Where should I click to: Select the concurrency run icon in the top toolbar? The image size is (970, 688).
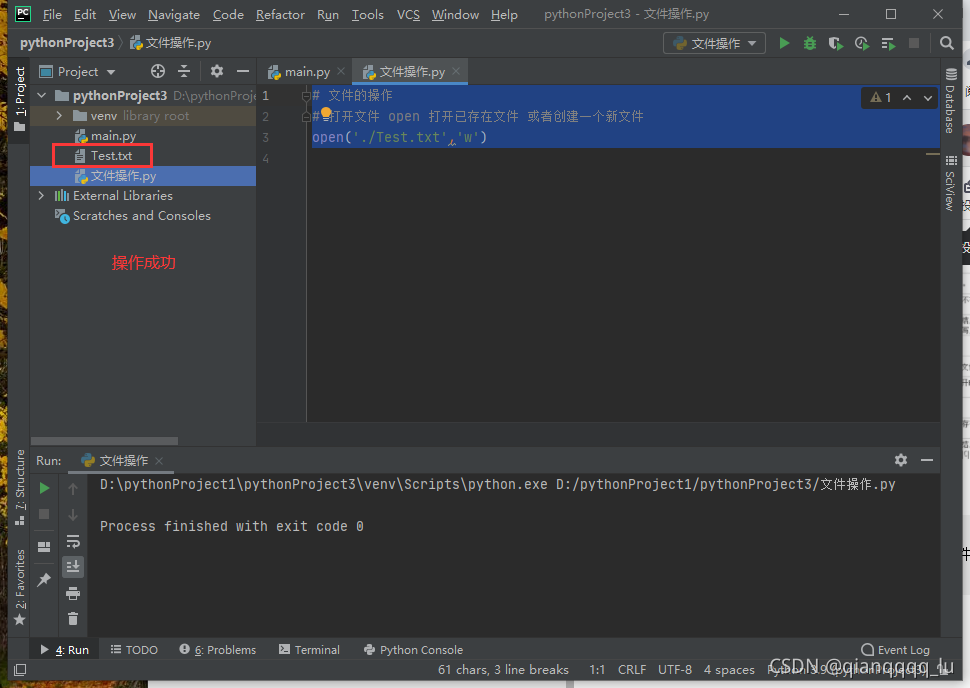[x=888, y=43]
